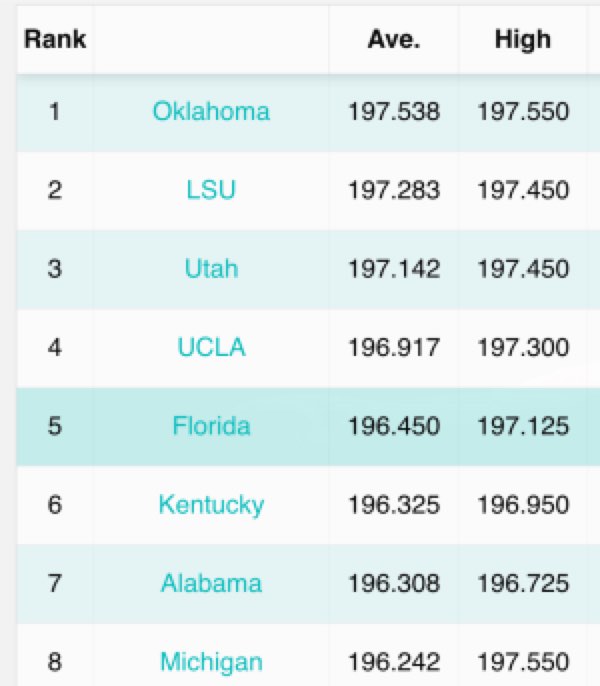Click LSU's average score 197.283
The width and height of the screenshot is (600, 686).
[x=394, y=190]
